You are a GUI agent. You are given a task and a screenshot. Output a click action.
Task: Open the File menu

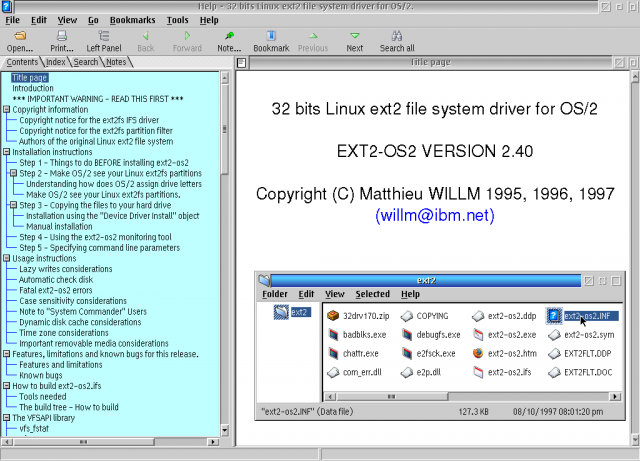(12, 20)
